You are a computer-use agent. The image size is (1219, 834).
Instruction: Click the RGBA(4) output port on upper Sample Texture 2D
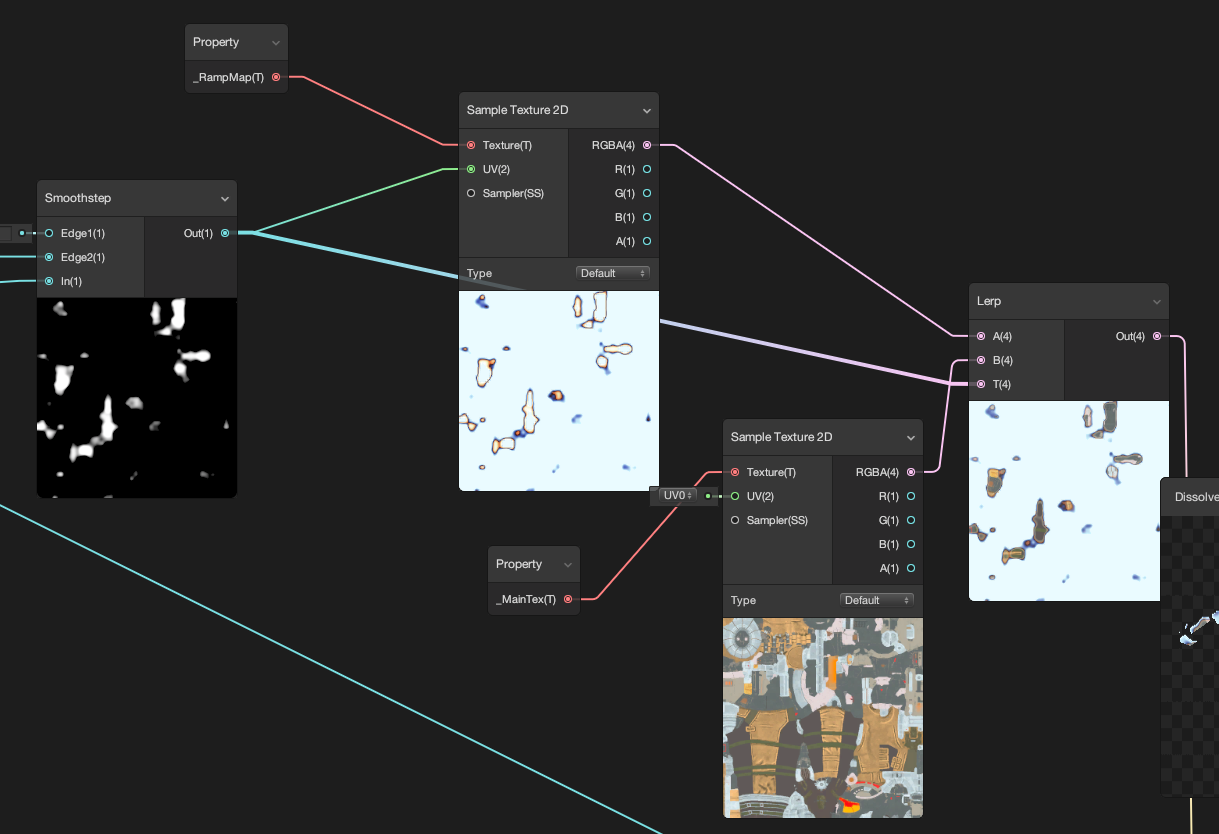coord(647,145)
